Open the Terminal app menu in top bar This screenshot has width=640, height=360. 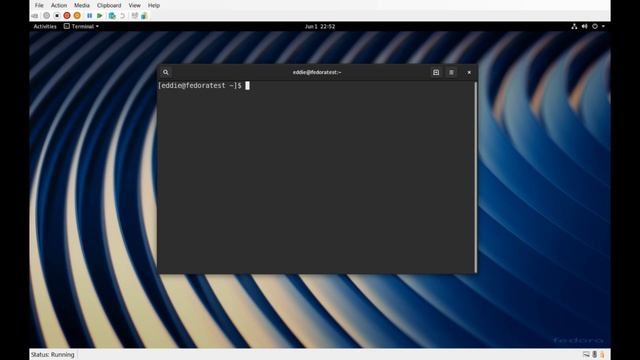[81, 26]
